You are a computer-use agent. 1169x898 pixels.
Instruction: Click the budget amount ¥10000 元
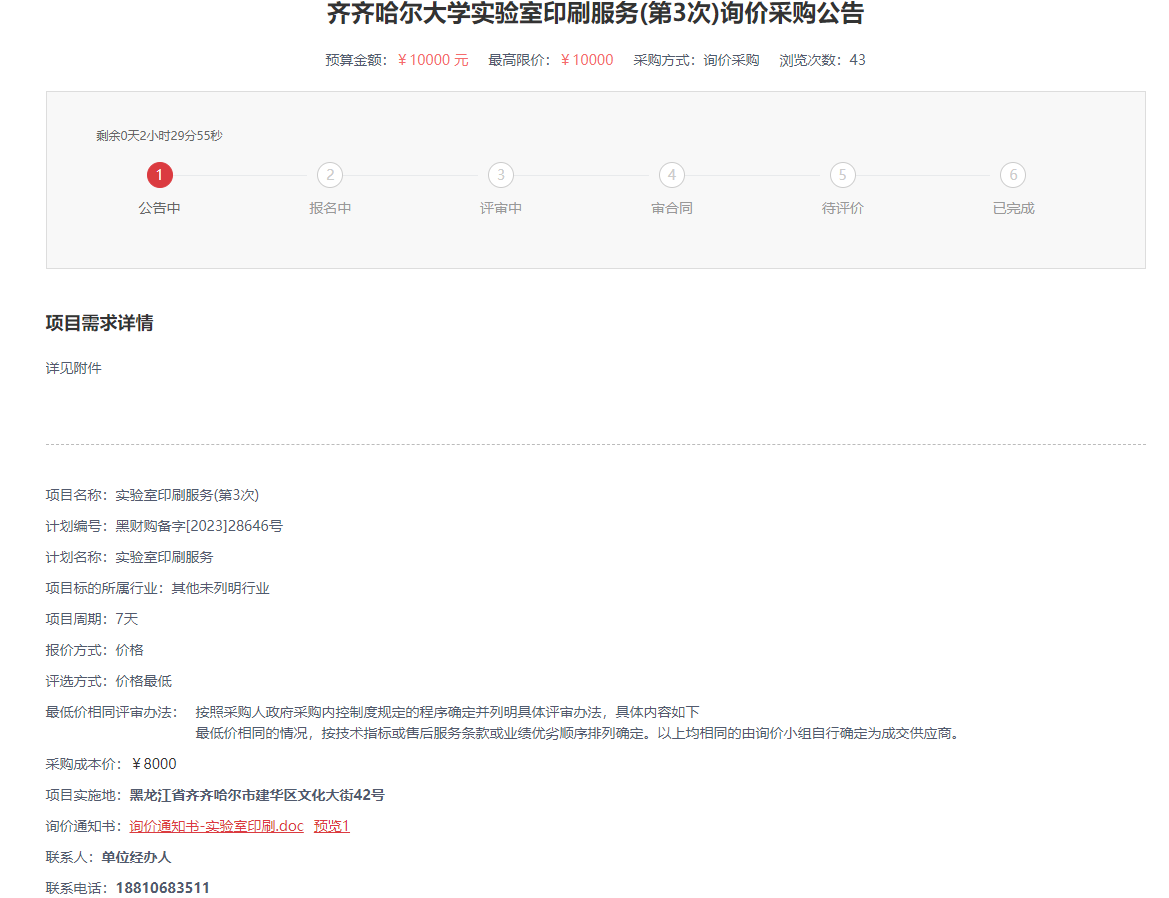432,60
